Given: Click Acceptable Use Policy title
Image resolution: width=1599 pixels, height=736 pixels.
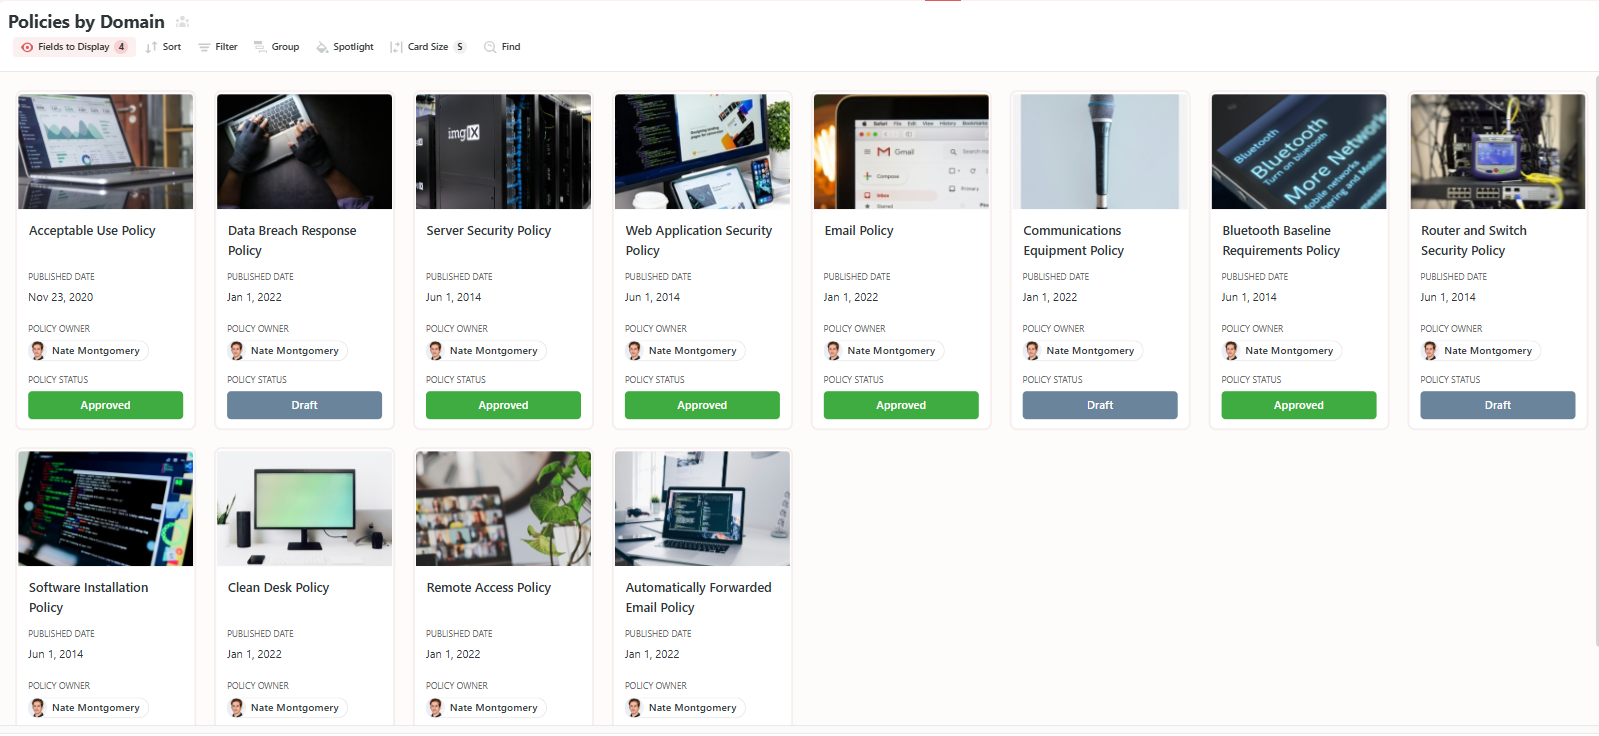Looking at the screenshot, I should pos(92,231).
